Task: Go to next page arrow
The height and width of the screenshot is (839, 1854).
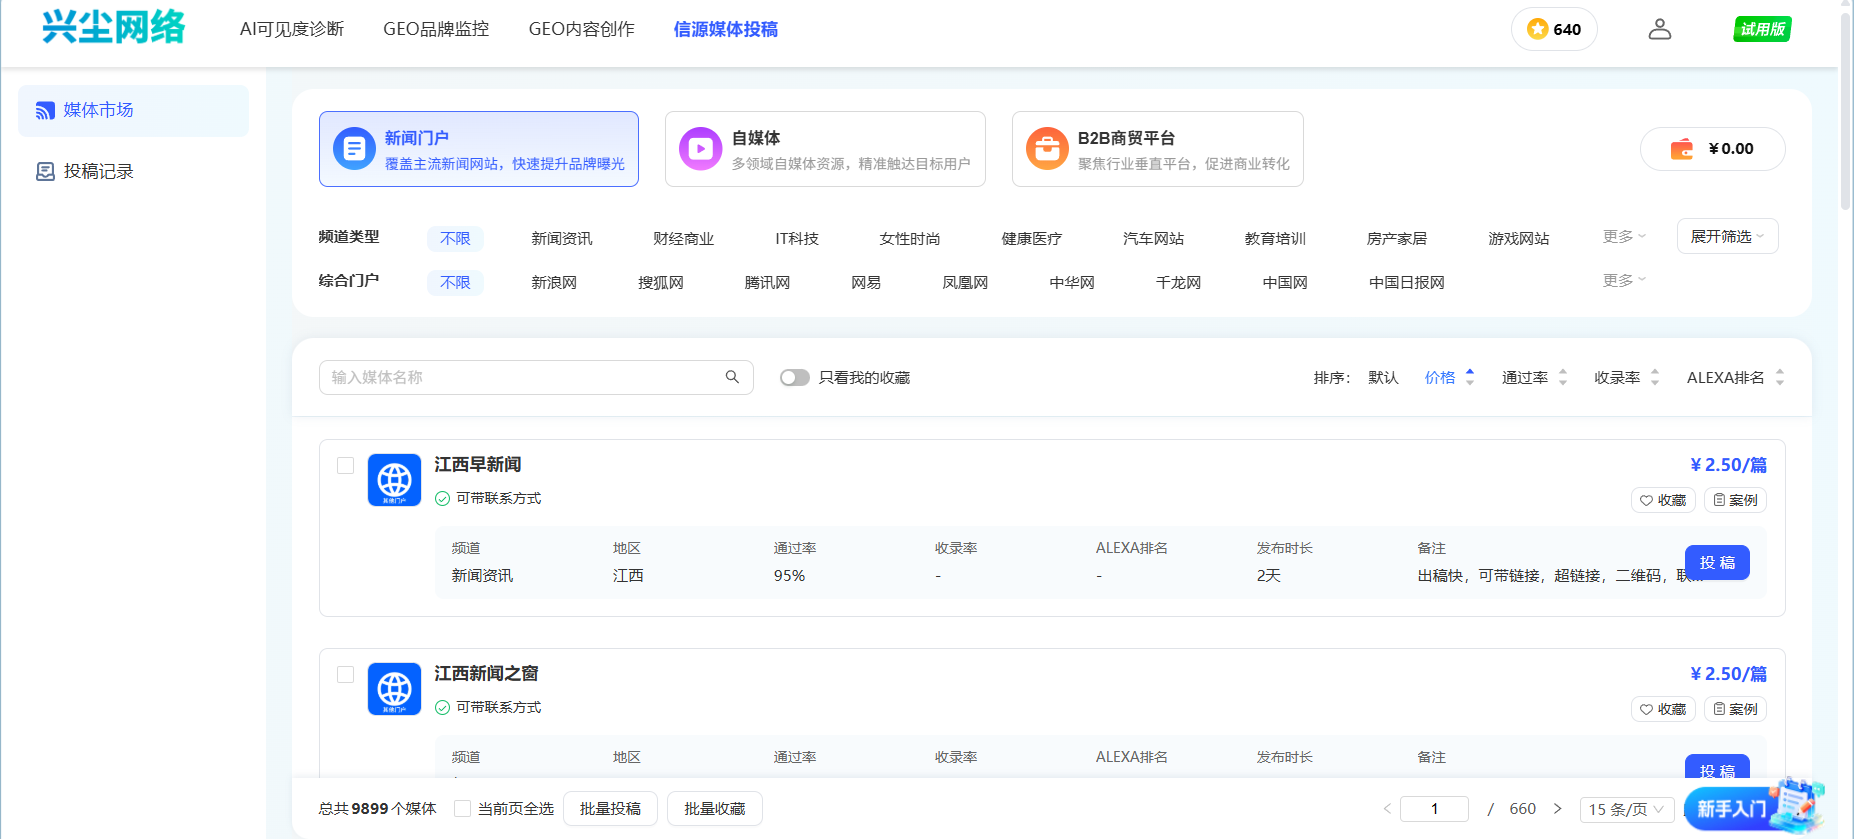Action: point(1557,809)
